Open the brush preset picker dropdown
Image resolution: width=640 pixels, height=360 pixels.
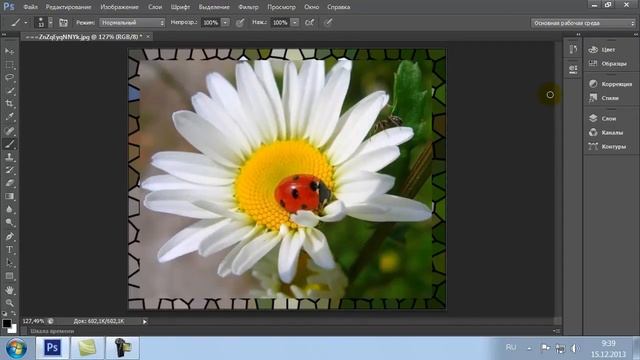[x=51, y=23]
